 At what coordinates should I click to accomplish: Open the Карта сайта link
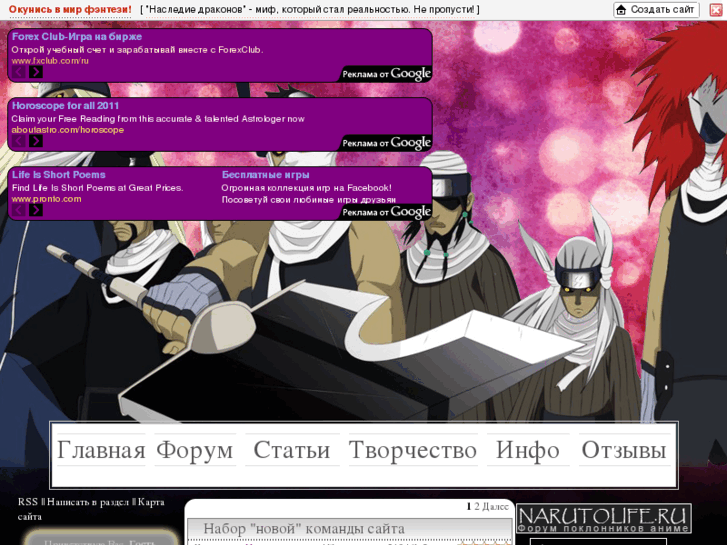tap(91, 509)
